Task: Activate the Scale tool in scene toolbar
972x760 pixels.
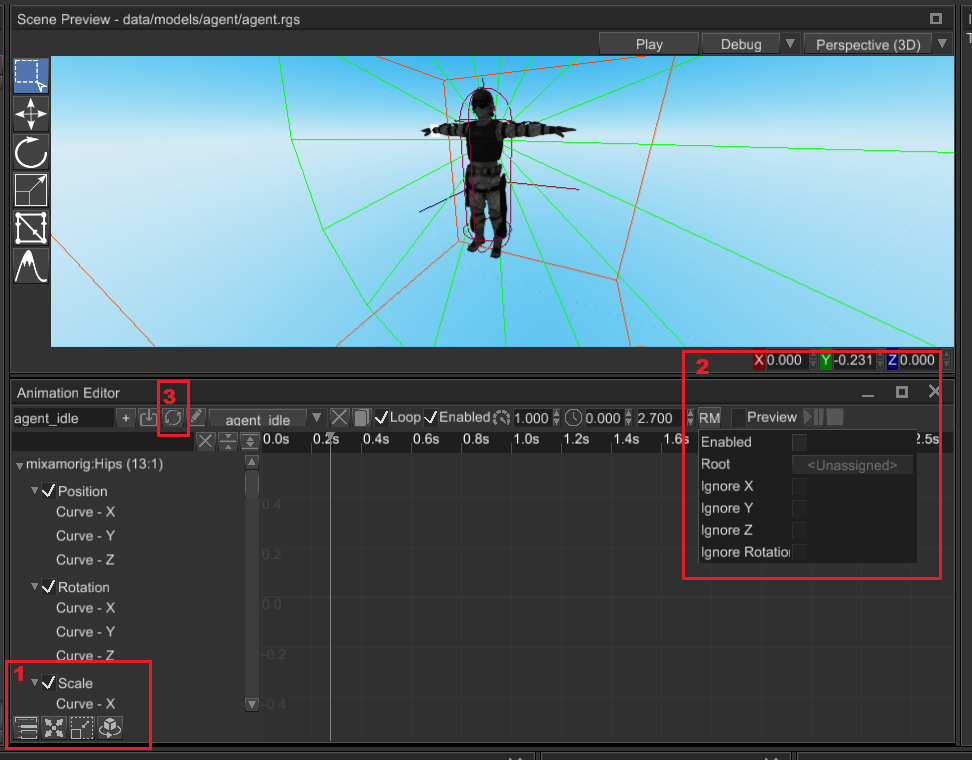Action: click(x=31, y=190)
